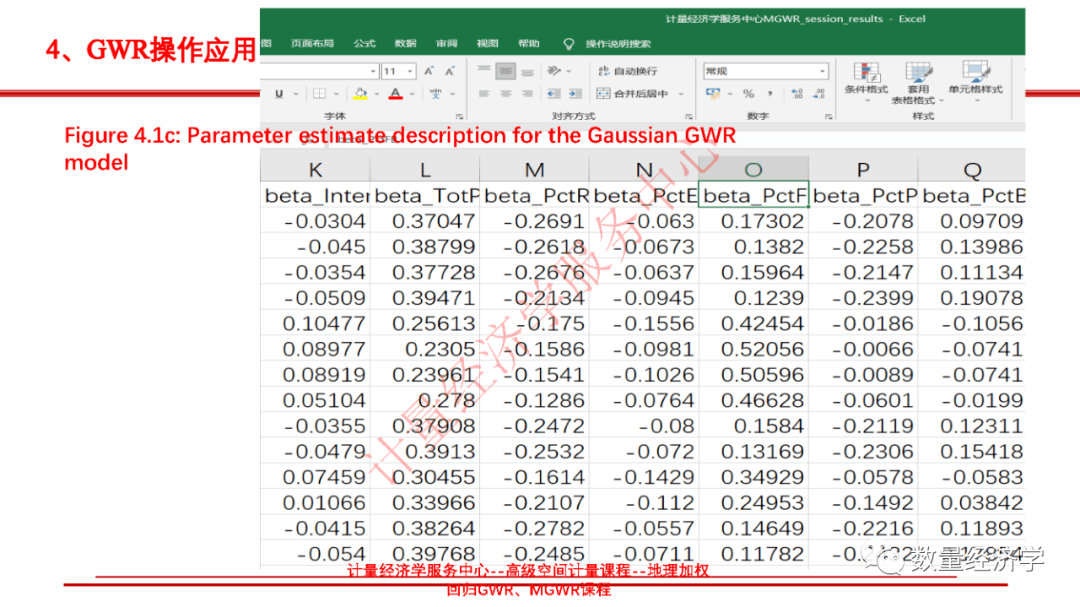Click the increase decimal places icon

796,94
